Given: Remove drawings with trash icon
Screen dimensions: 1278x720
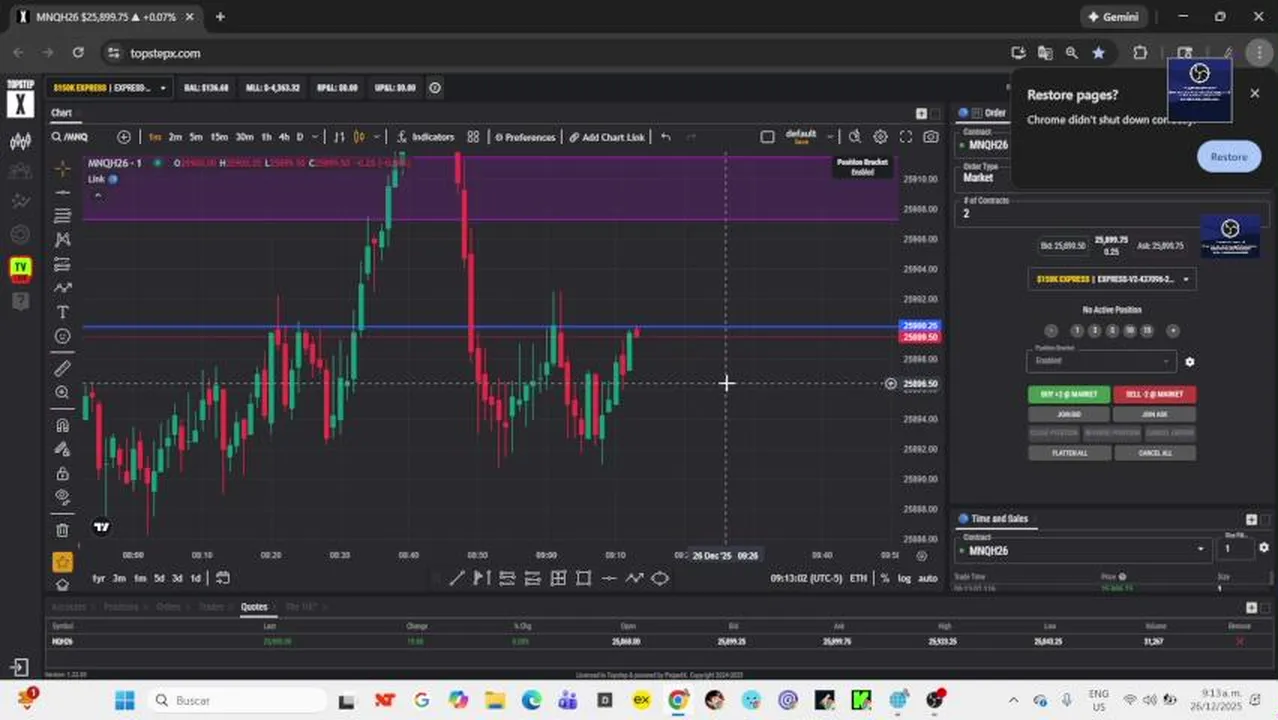Looking at the screenshot, I should tap(62, 530).
